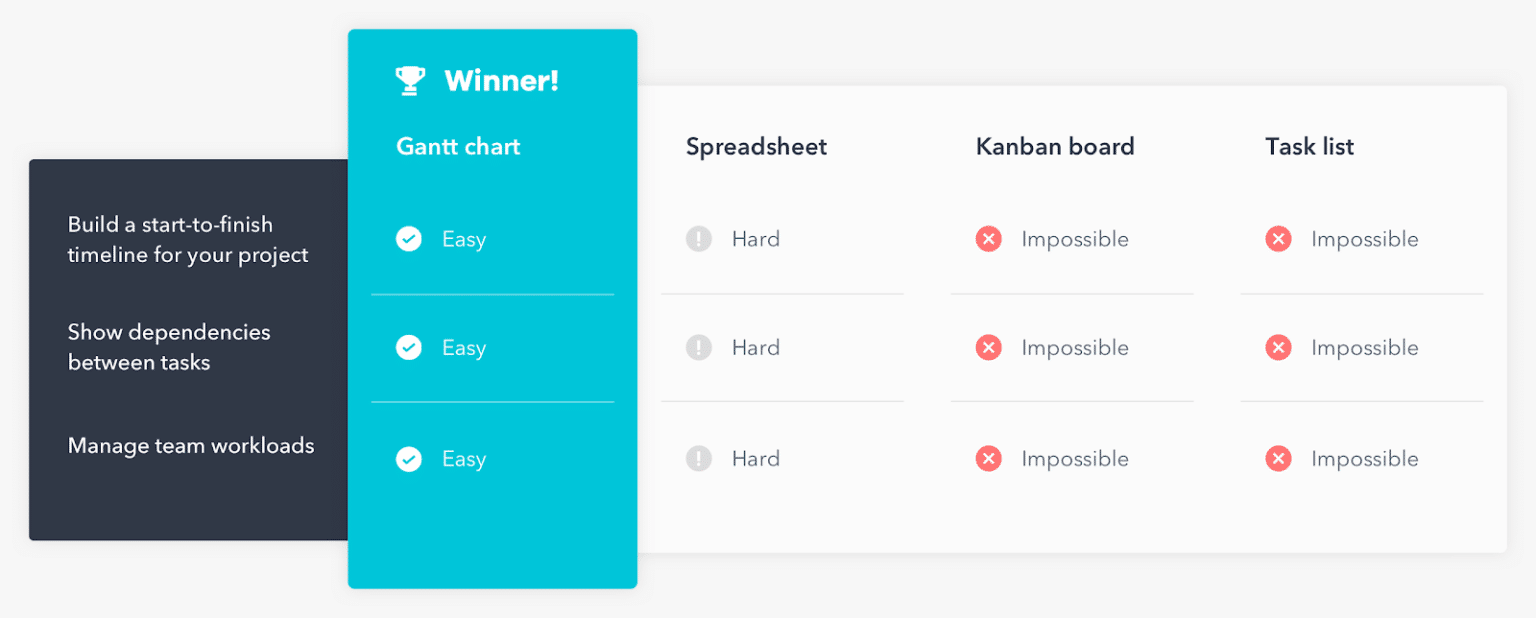Image resolution: width=1536 pixels, height=618 pixels.
Task: Select the Spreadsheet column header
Action: tap(756, 147)
